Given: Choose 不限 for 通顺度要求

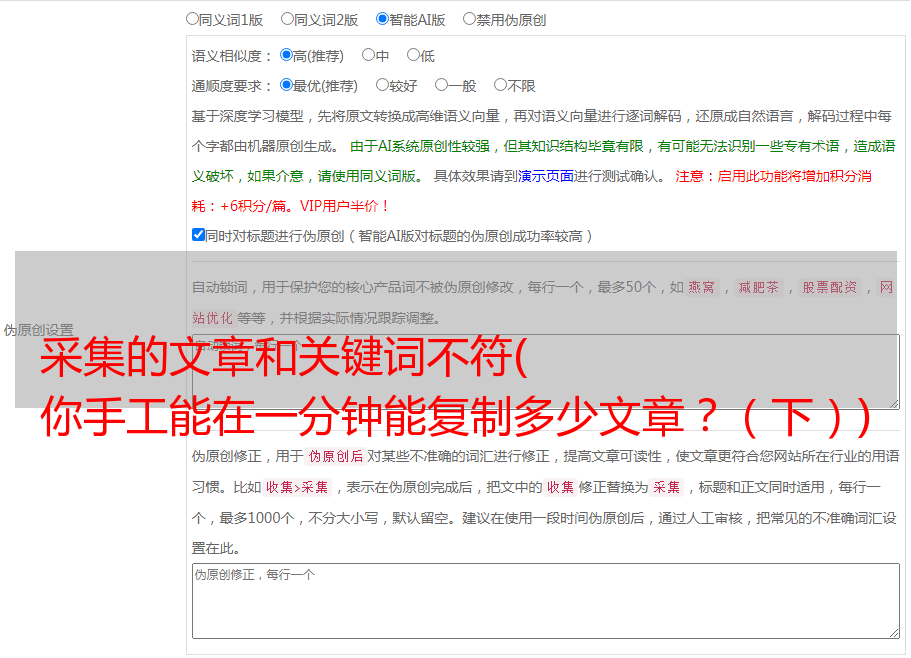Looking at the screenshot, I should (500, 85).
